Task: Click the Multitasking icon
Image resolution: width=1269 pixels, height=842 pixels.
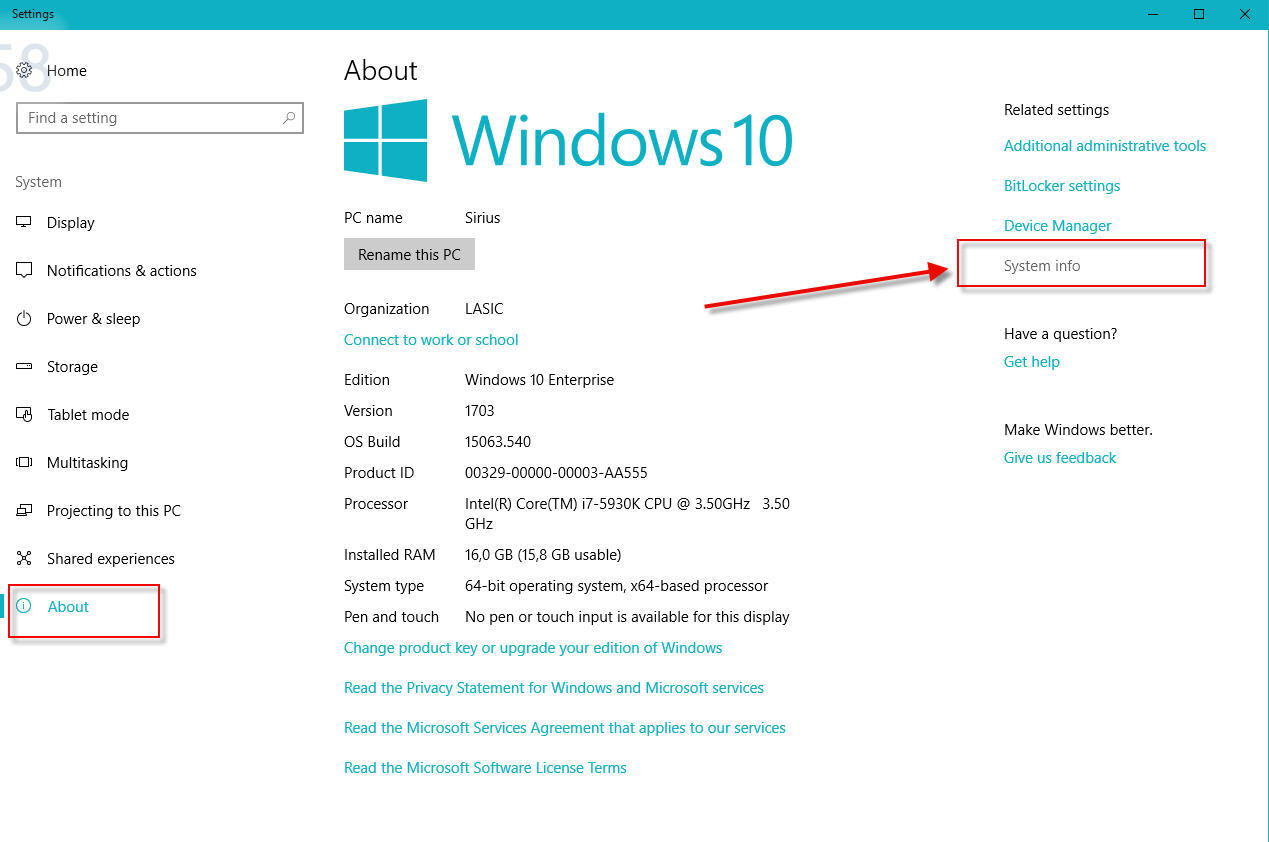Action: pos(25,463)
